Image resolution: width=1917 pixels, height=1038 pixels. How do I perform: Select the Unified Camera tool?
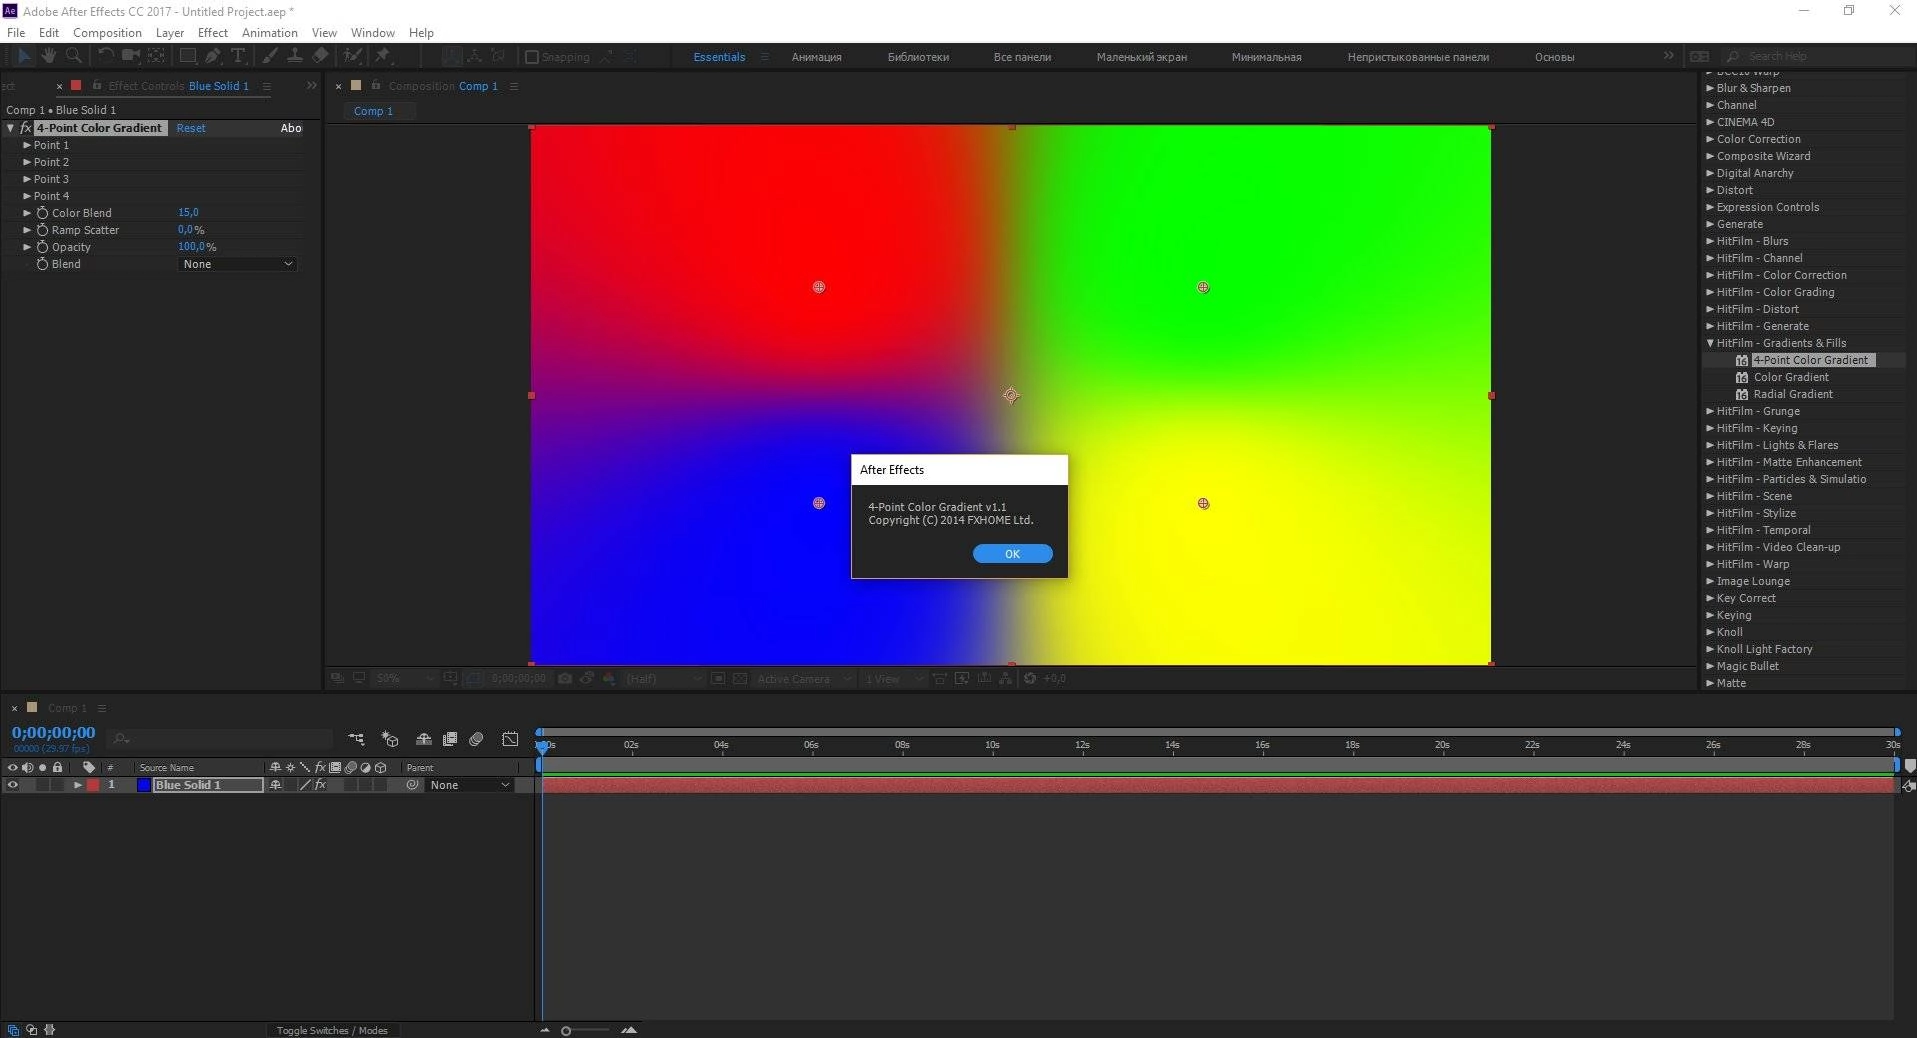pyautogui.click(x=130, y=56)
